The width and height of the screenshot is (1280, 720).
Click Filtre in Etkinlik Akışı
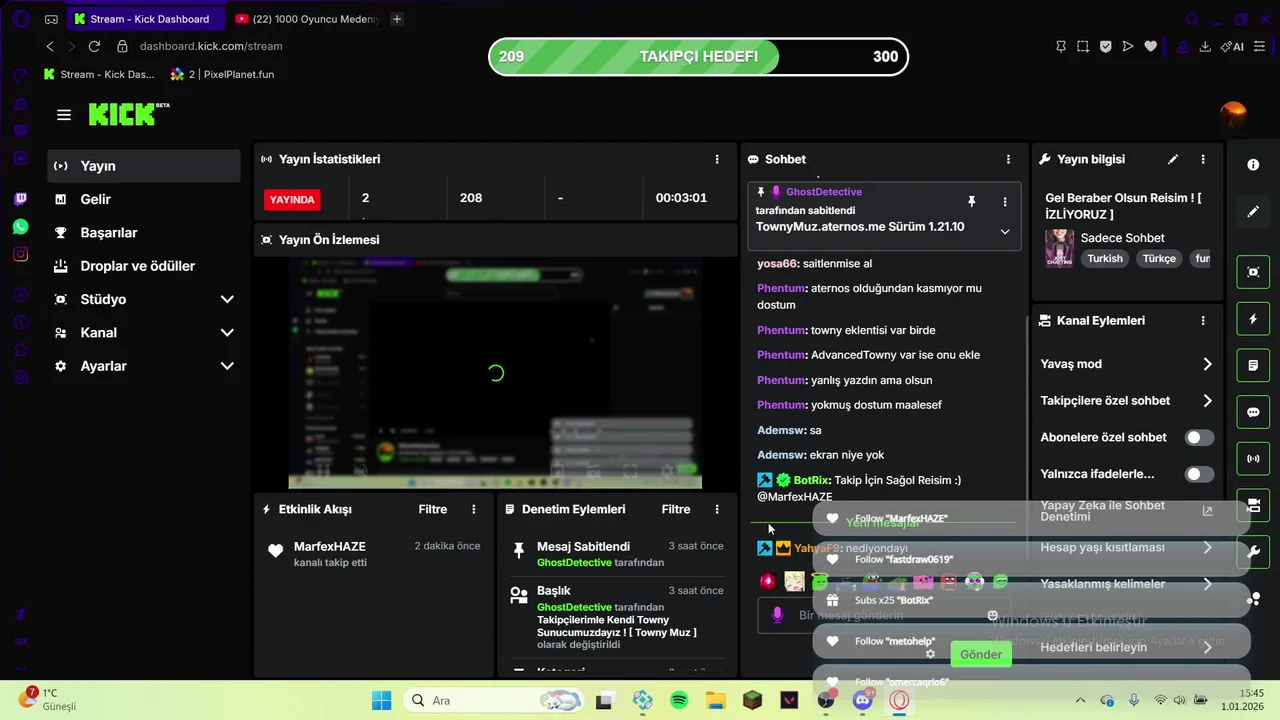433,509
